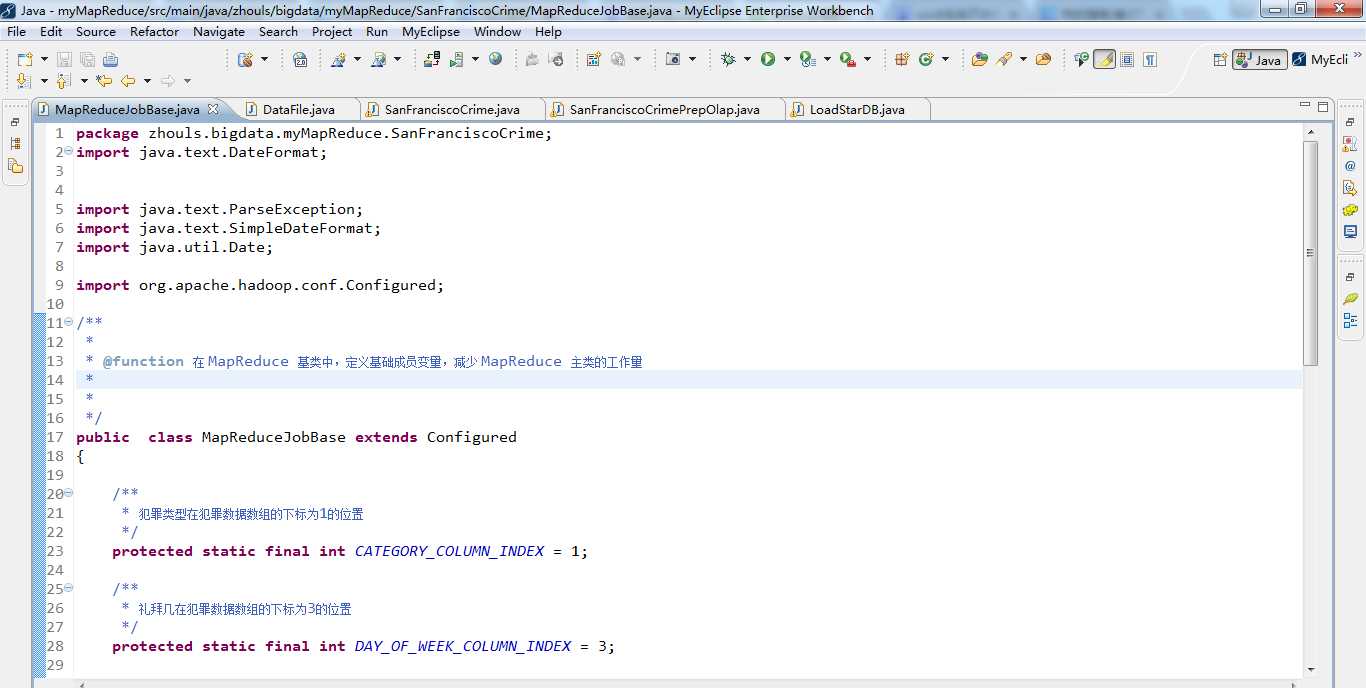This screenshot has width=1366, height=688.
Task: Toggle Mark Occurrences highlighter button
Action: click(x=1104, y=59)
